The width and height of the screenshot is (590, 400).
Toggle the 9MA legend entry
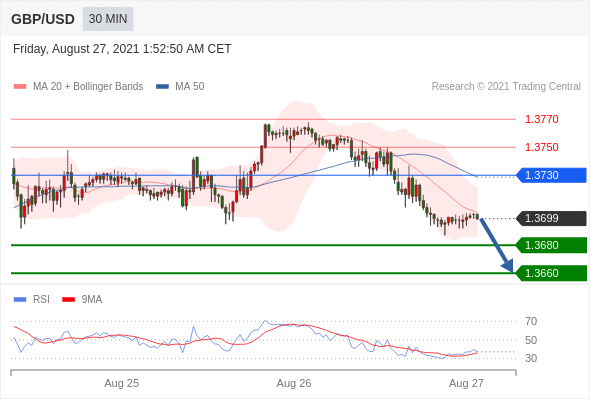(x=82, y=300)
